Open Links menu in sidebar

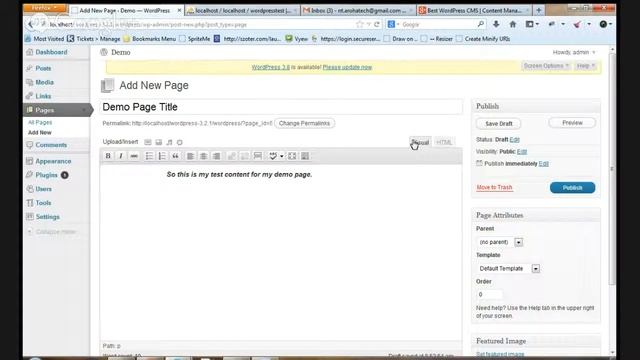click(43, 96)
